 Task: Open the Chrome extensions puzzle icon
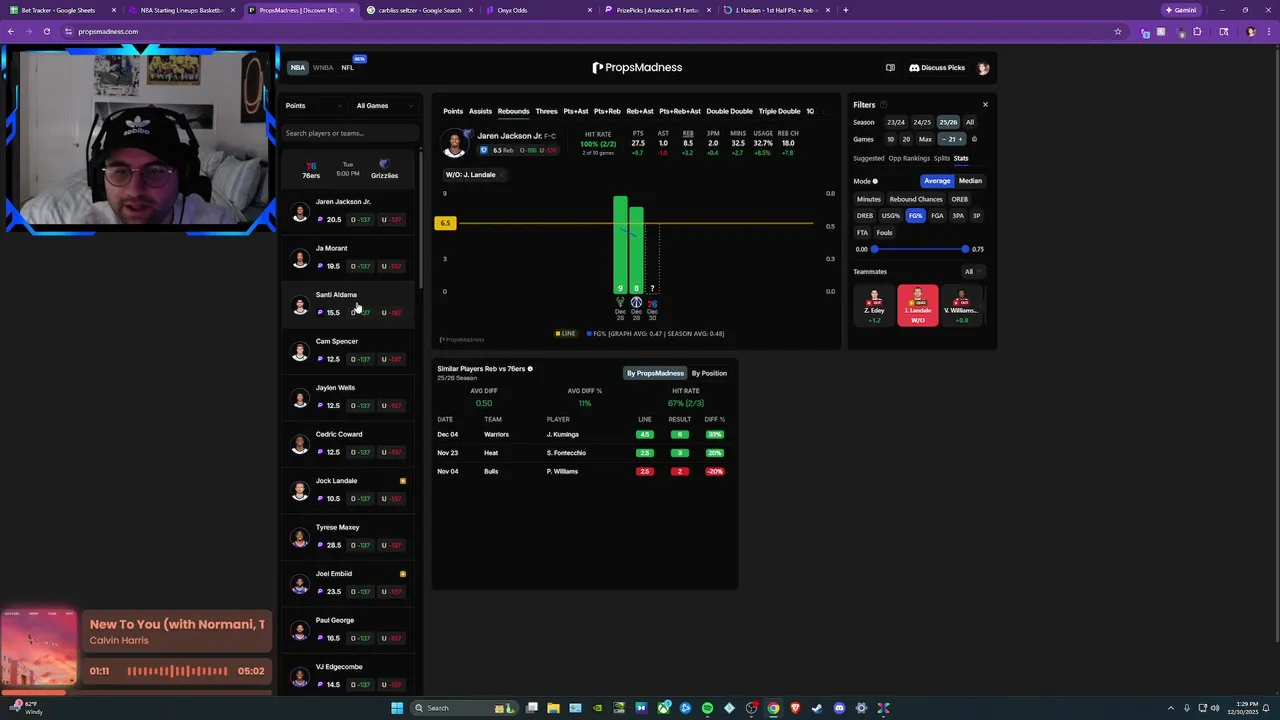point(1197,31)
